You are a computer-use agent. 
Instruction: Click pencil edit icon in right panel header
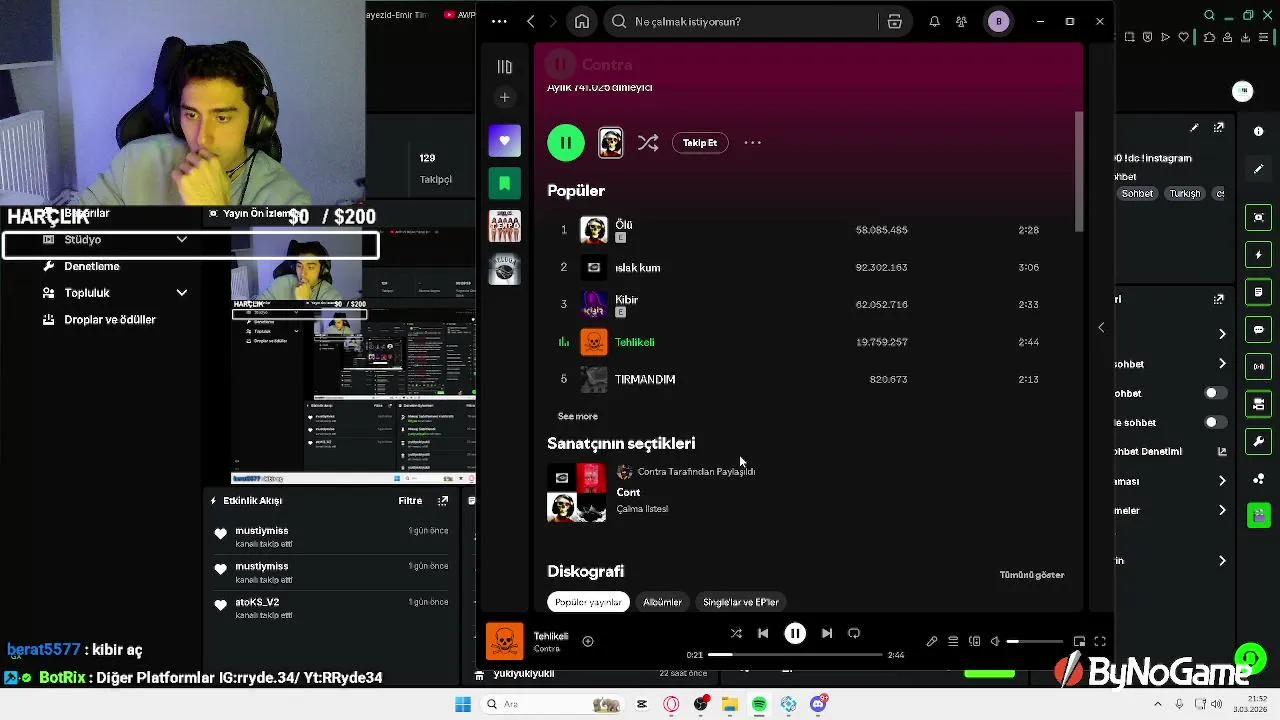1194,128
